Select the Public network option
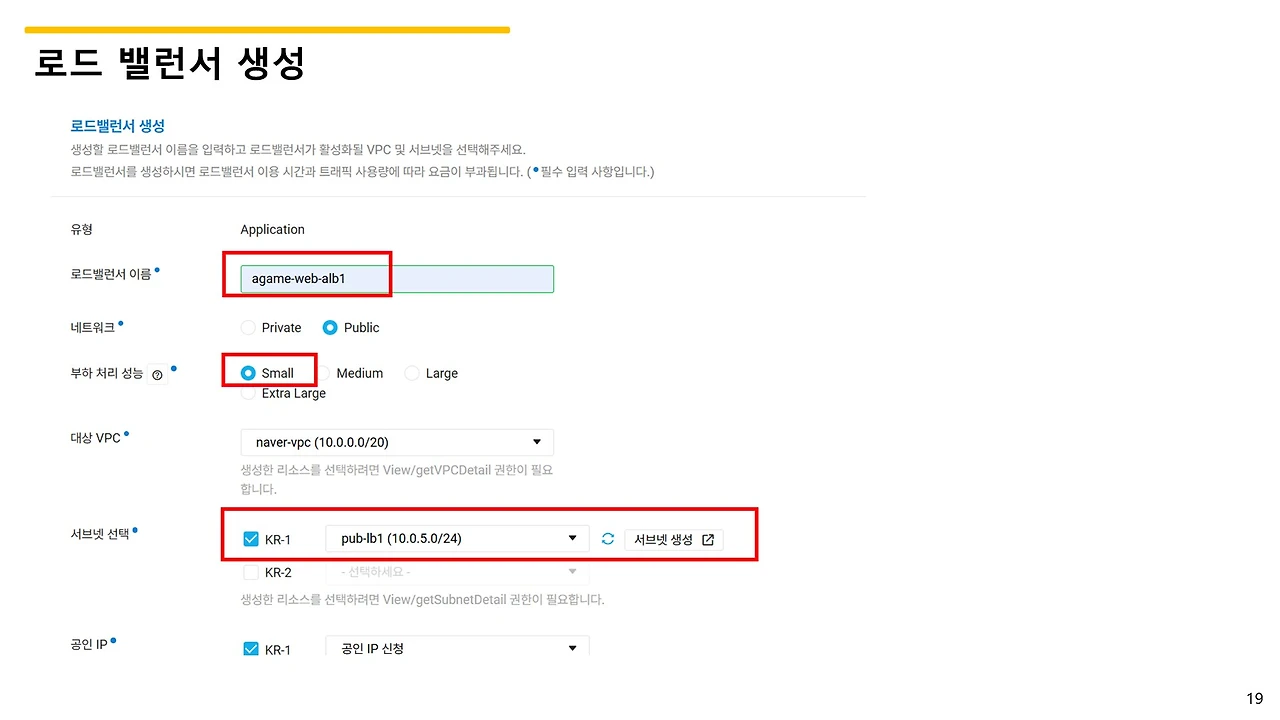 (330, 327)
